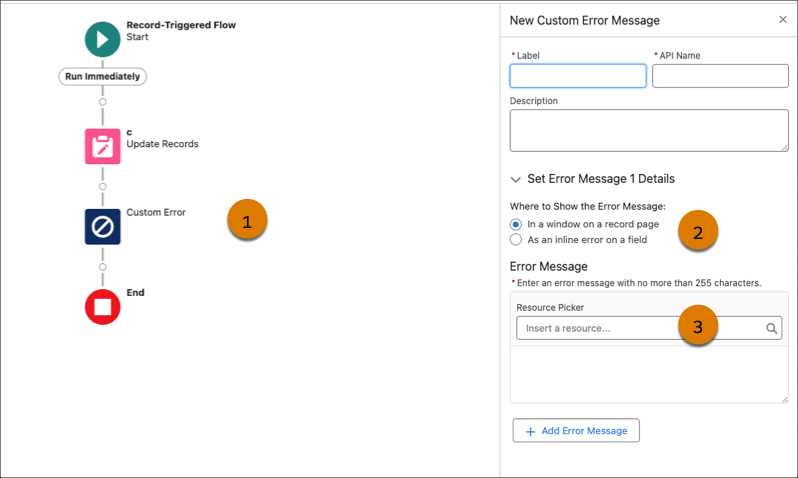The height and width of the screenshot is (478, 798).
Task: Open the Insert a resource combo box
Action: pos(638,328)
